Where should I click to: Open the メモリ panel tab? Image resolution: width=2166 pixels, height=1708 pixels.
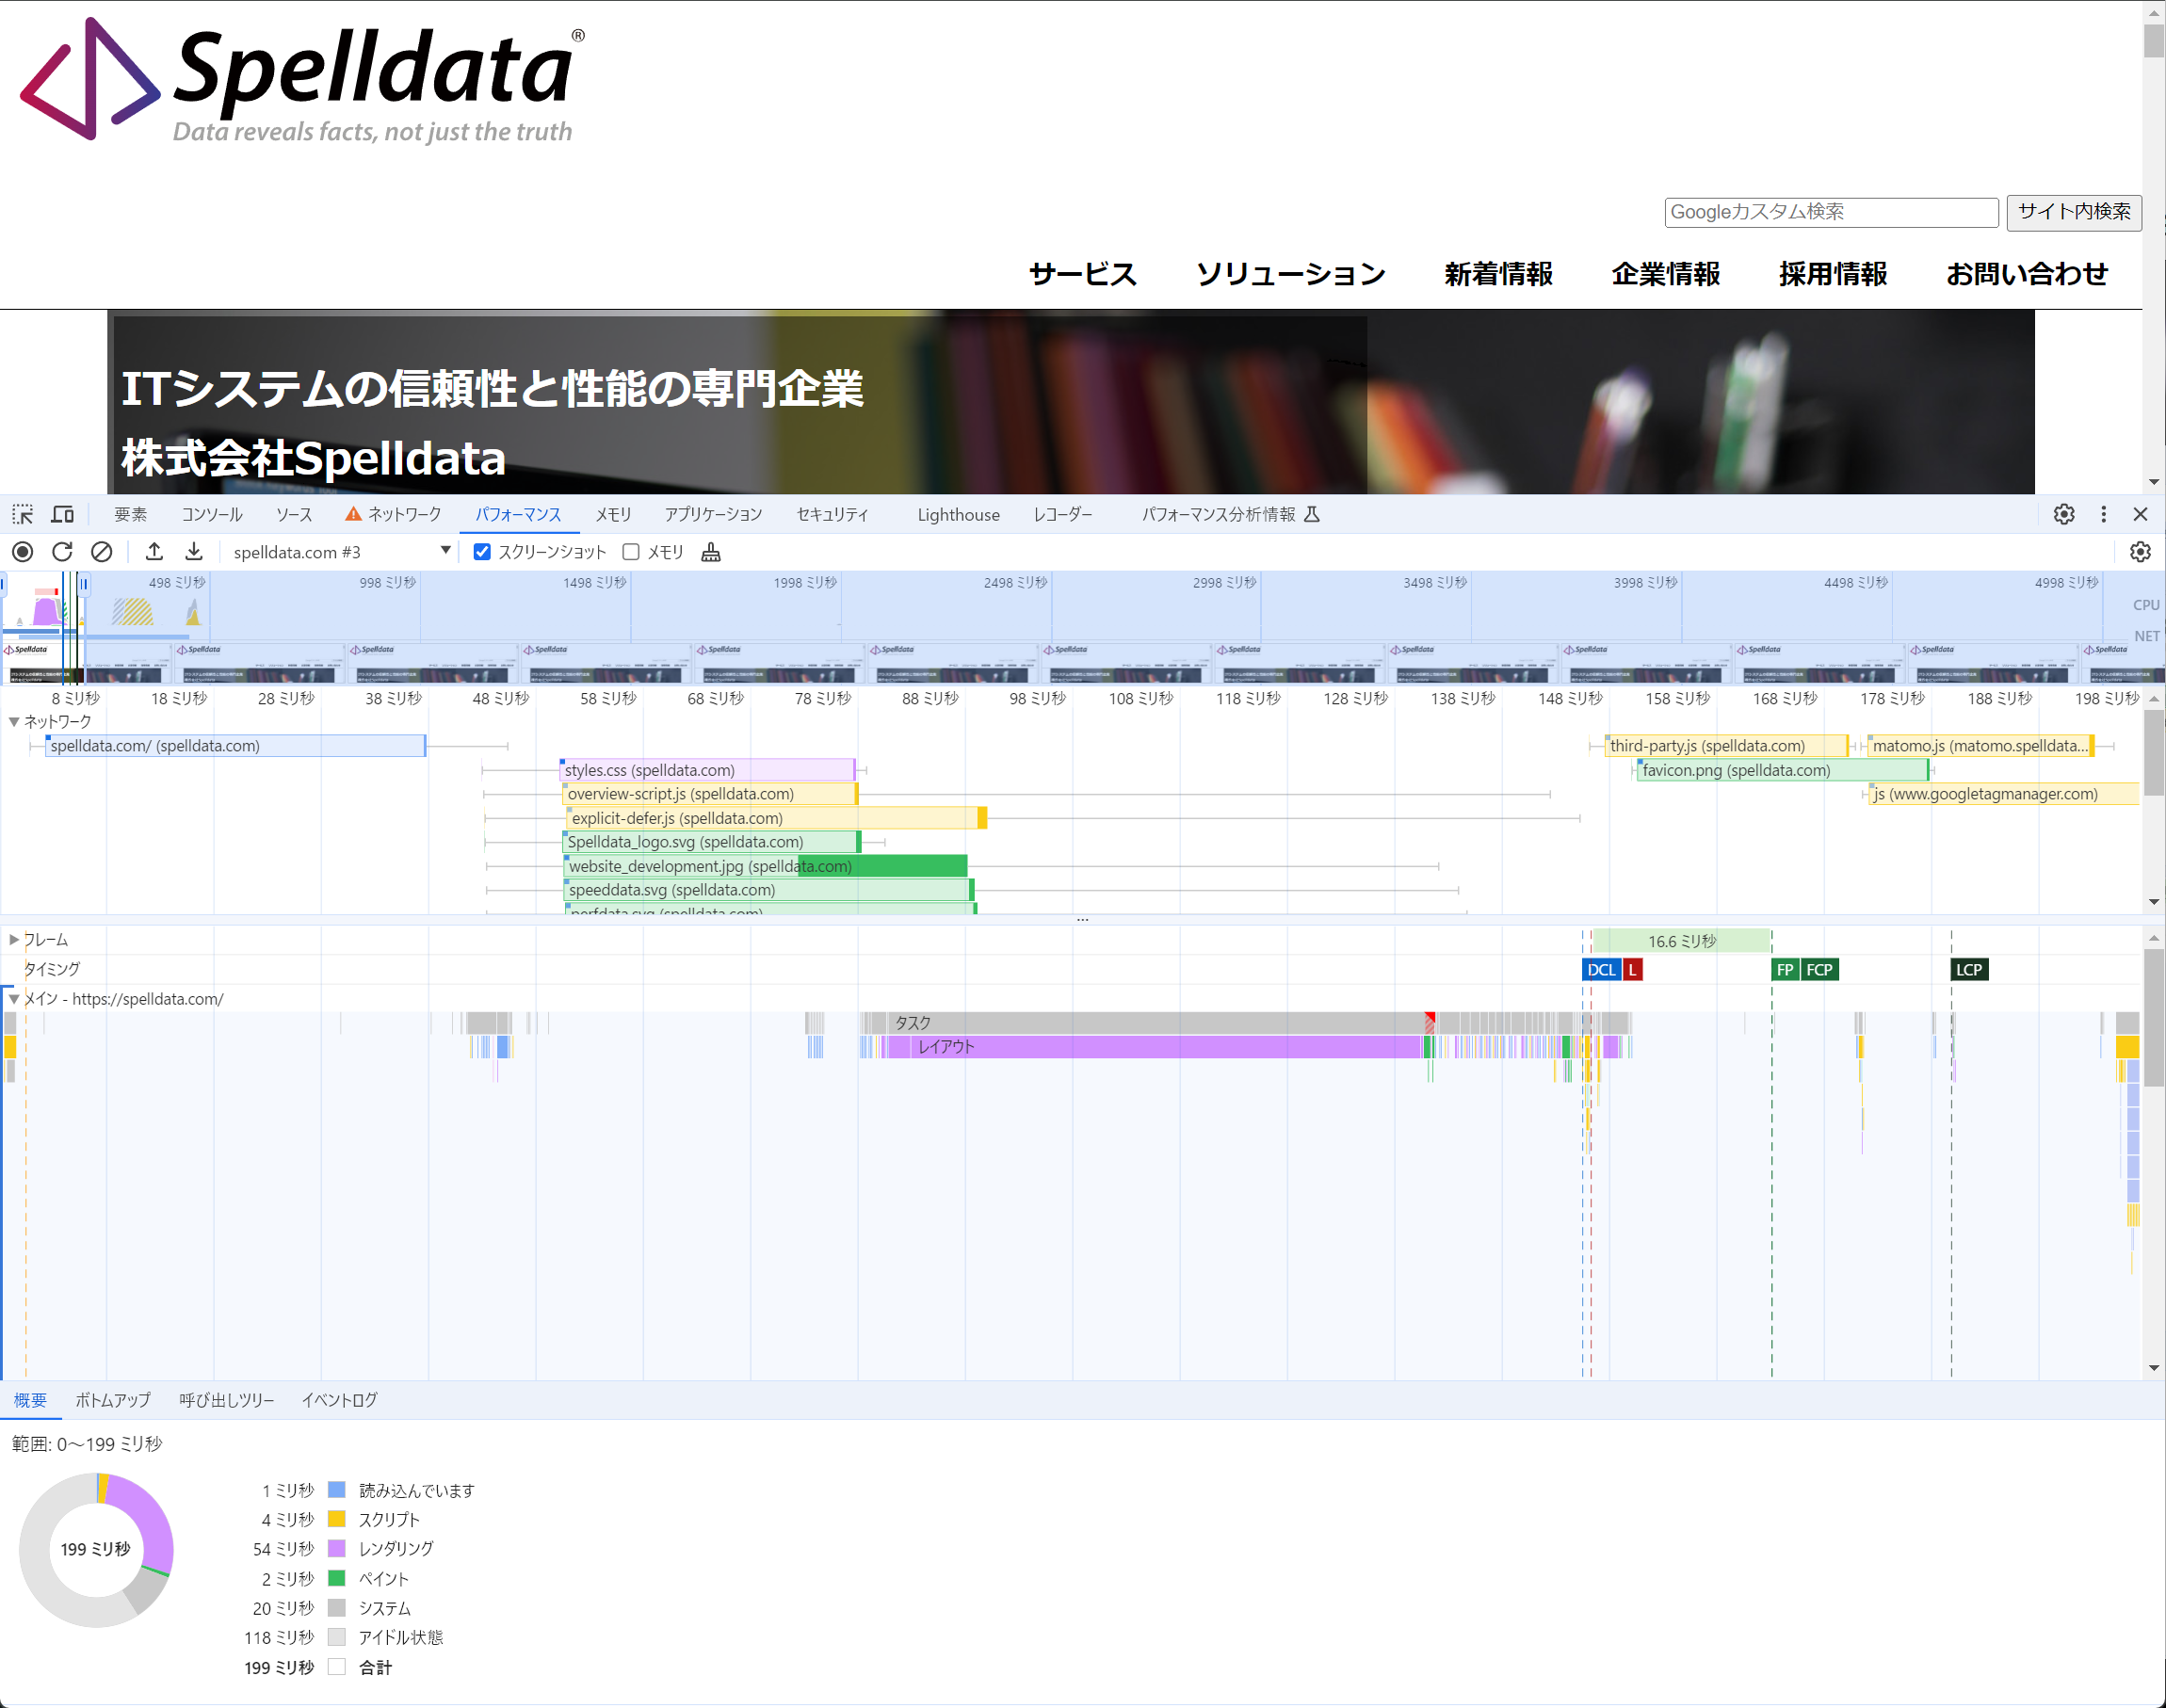pos(613,514)
